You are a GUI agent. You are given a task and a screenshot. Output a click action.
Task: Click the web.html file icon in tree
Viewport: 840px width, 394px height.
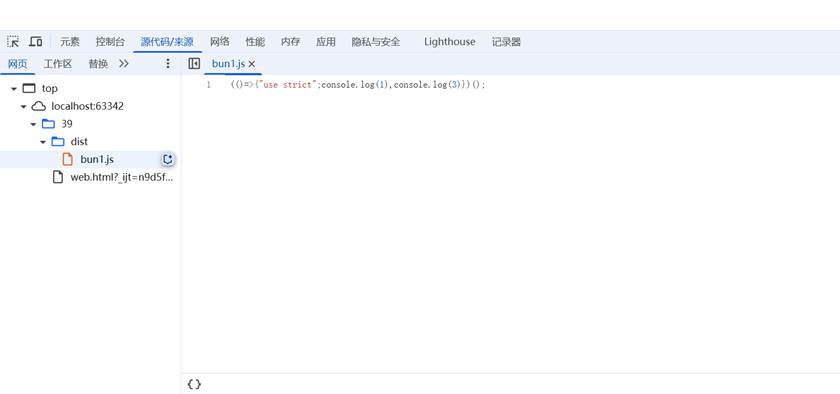coord(58,177)
